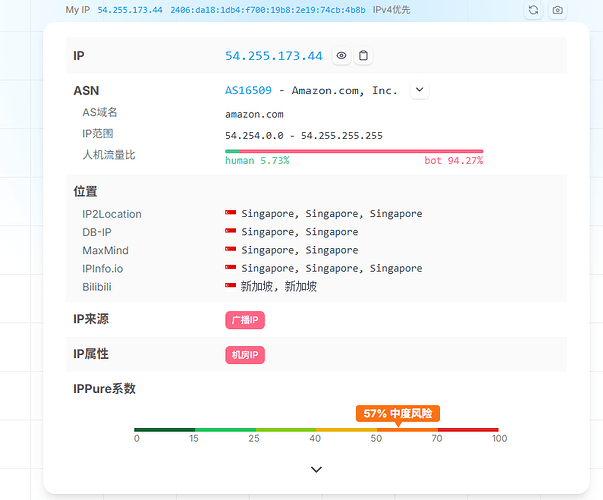
Task: Click the IPInfo.io label
Action: pyautogui.click(x=103, y=269)
